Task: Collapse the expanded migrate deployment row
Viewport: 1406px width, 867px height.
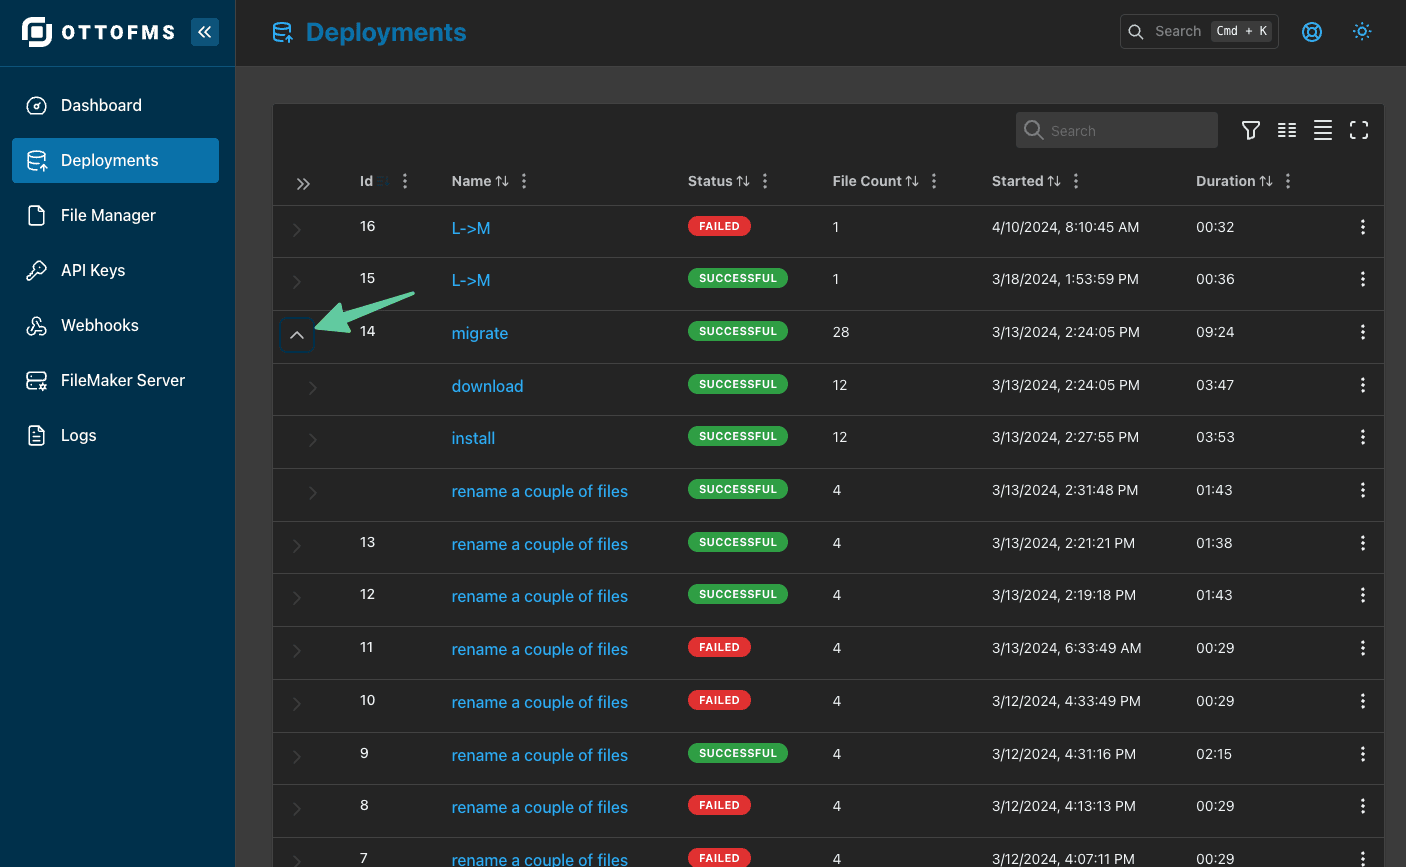Action: [x=297, y=334]
